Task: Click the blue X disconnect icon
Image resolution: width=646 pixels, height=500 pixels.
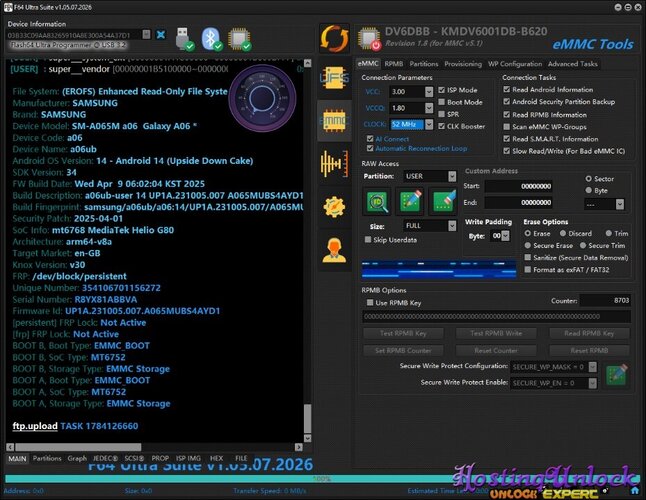Action: [161, 35]
